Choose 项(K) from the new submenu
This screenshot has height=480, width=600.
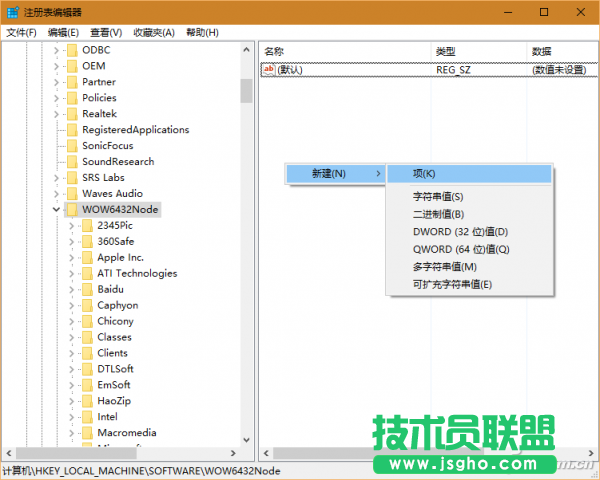pos(424,174)
